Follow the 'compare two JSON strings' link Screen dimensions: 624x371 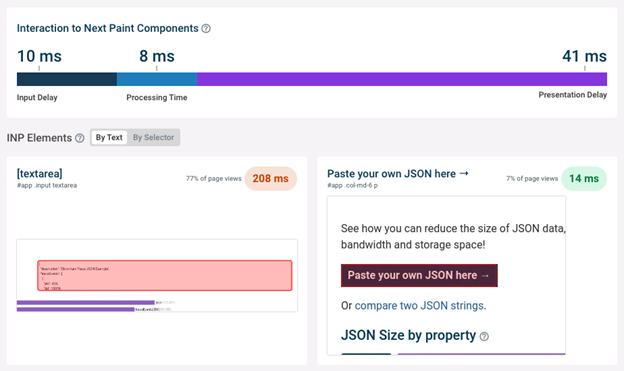coord(419,305)
